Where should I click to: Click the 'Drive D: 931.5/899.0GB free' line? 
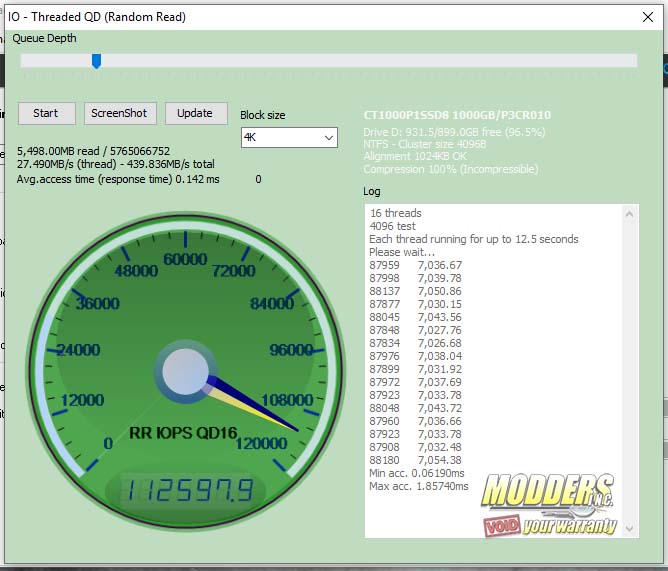(x=454, y=132)
